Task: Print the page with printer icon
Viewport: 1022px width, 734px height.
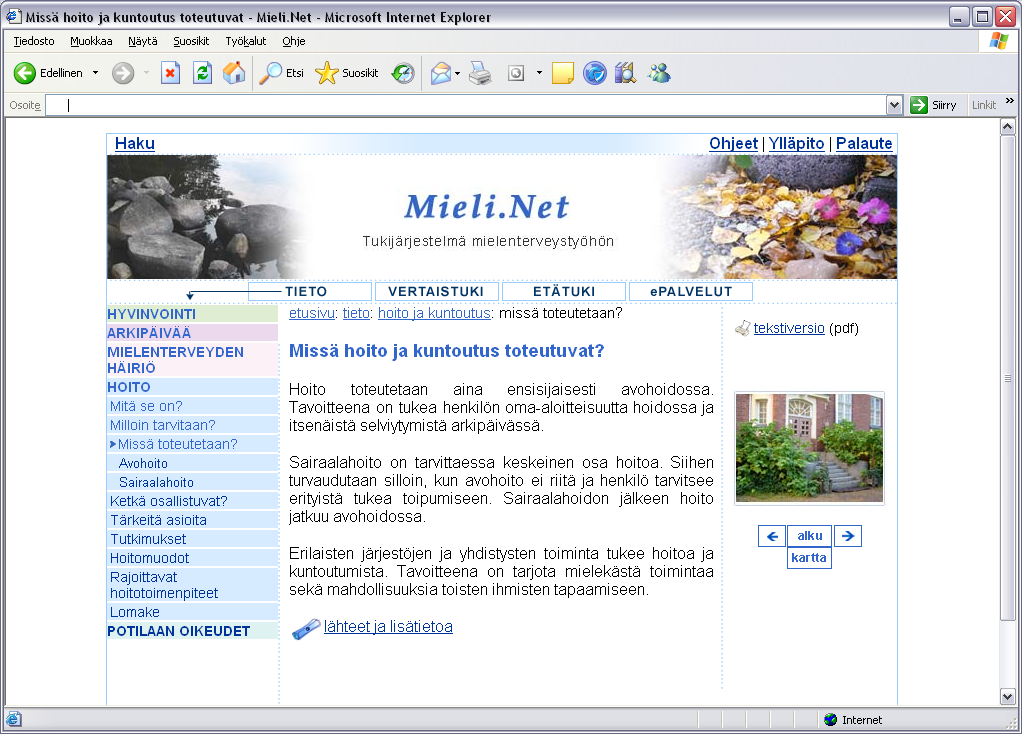Action: (x=481, y=73)
